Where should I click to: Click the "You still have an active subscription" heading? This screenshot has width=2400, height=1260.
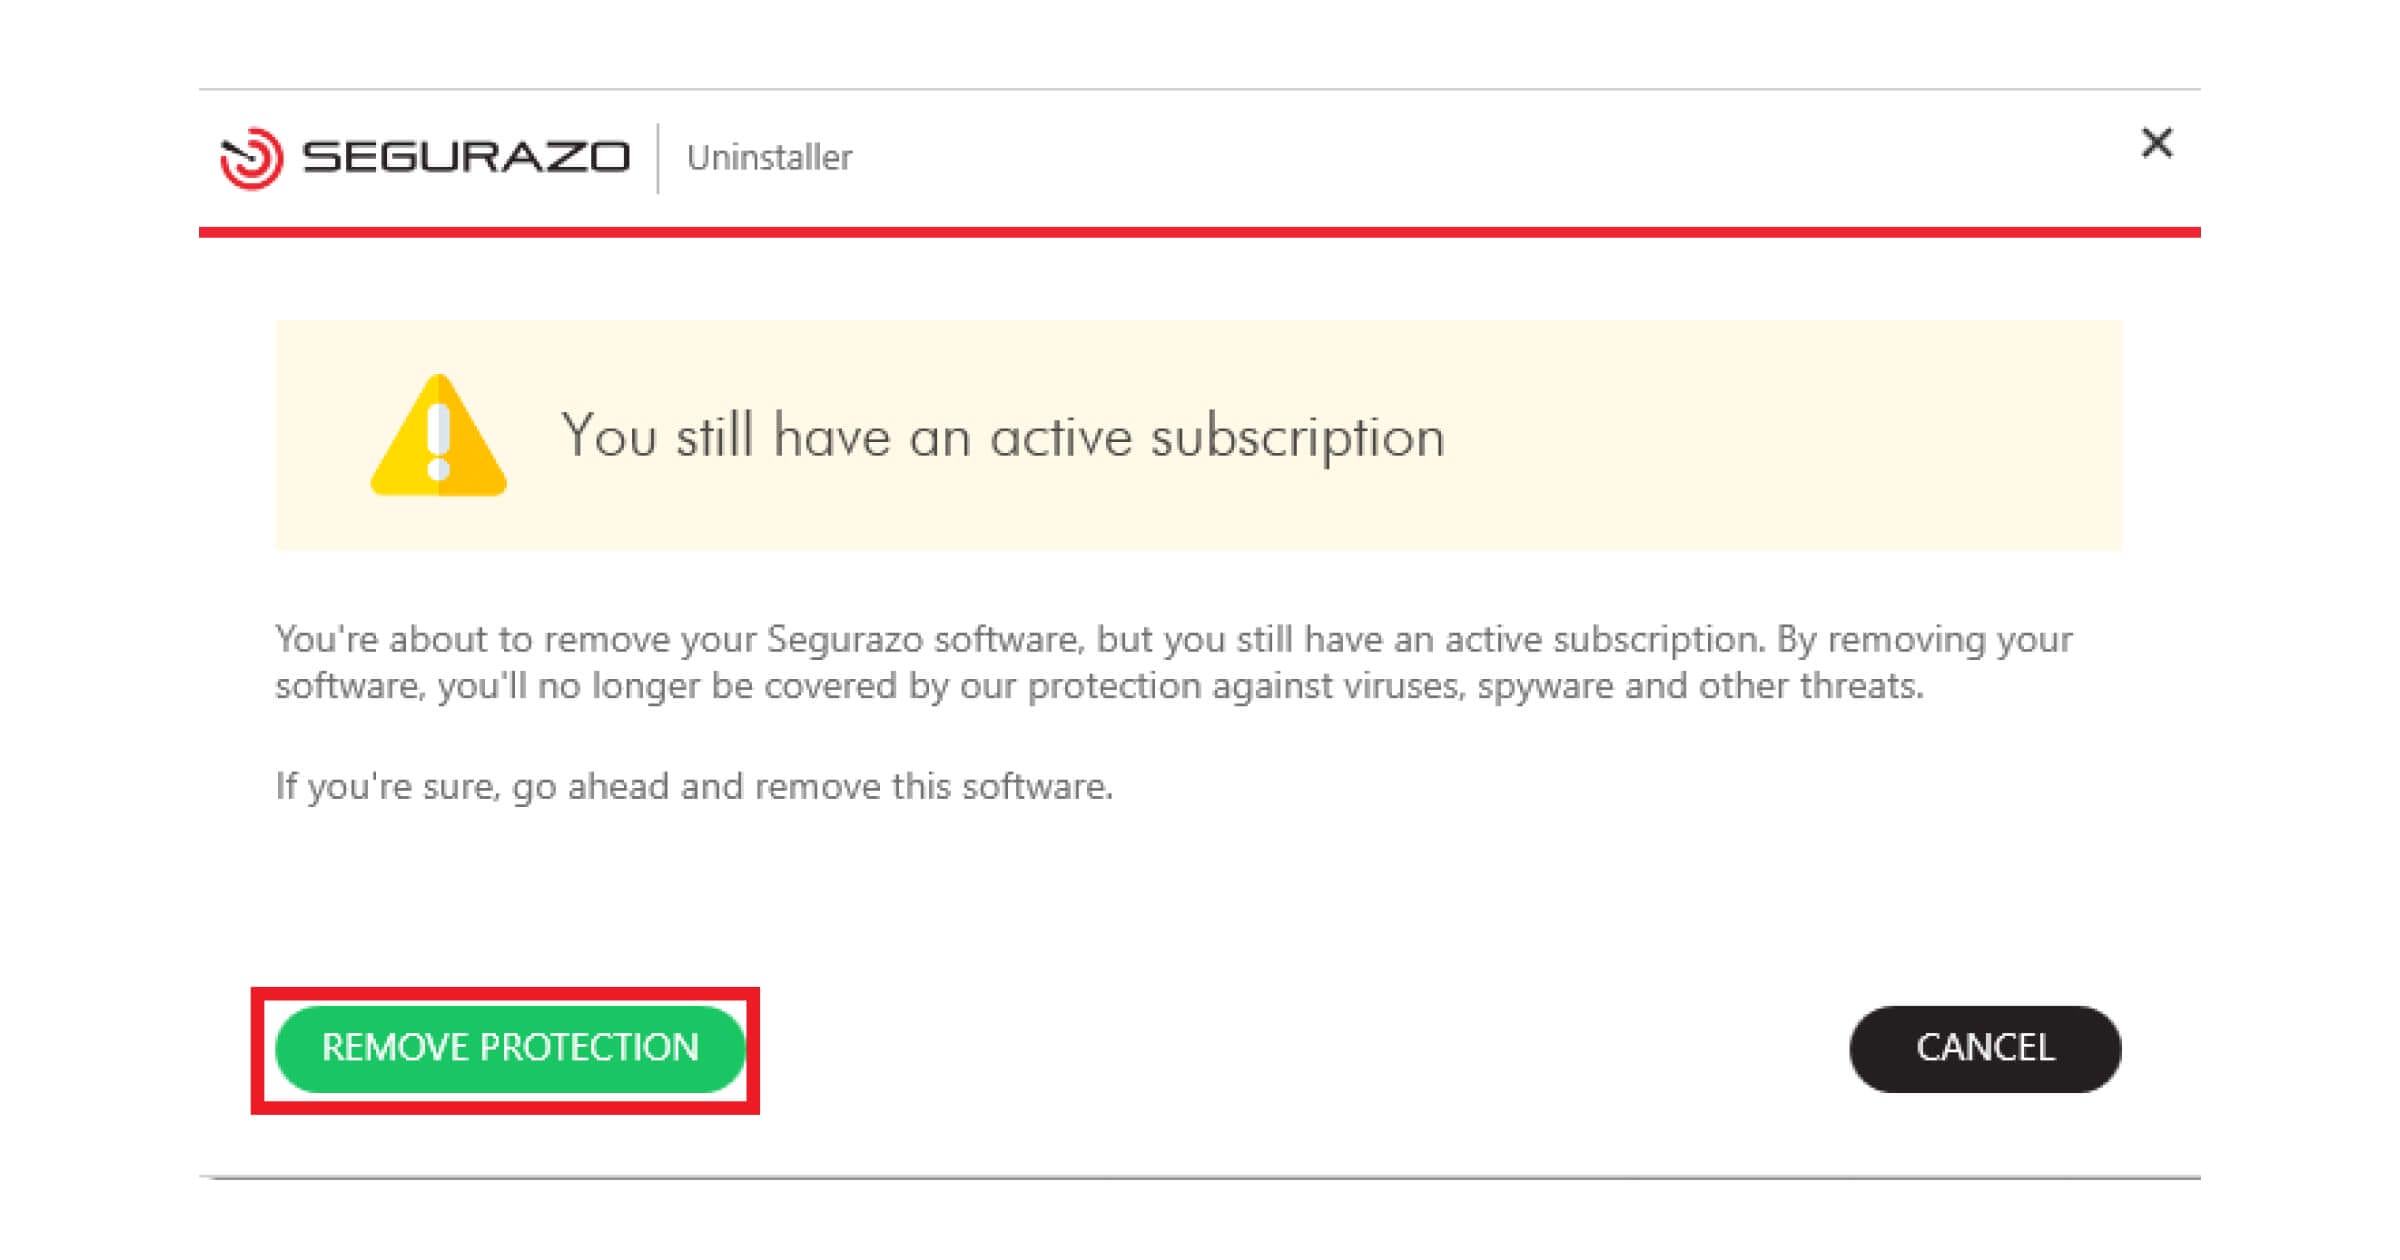(1003, 436)
